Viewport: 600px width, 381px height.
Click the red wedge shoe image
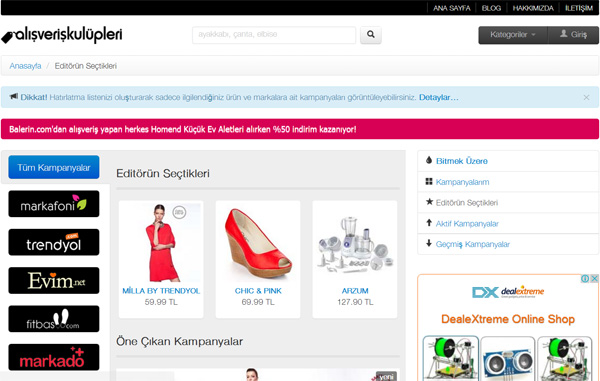[258, 243]
